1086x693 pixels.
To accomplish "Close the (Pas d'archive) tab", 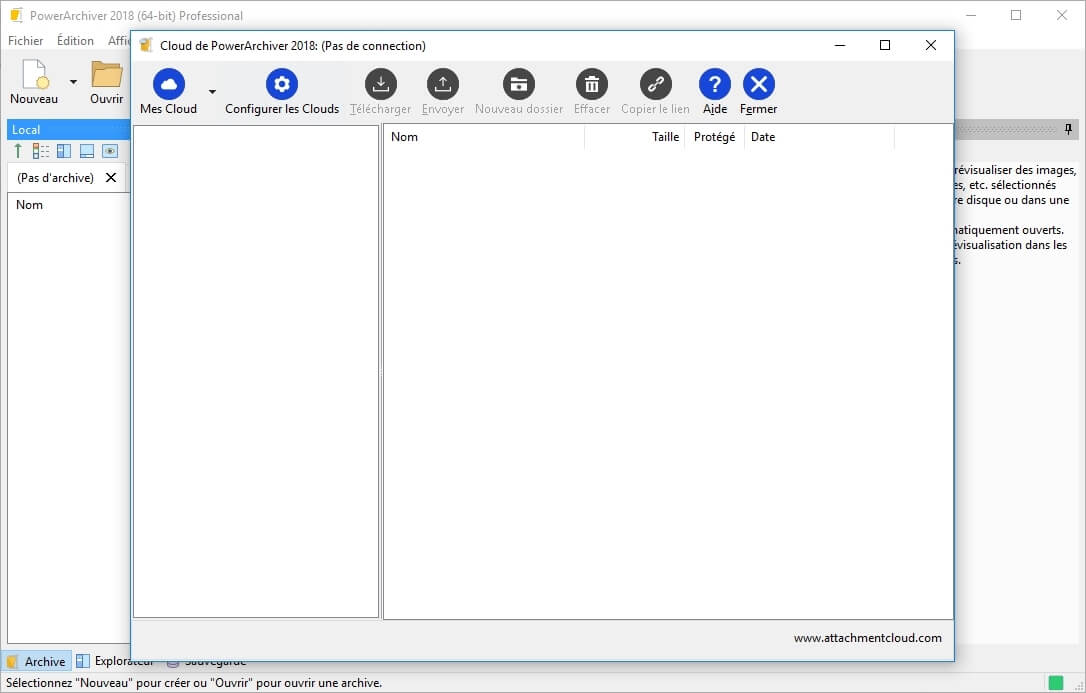I will click(111, 178).
